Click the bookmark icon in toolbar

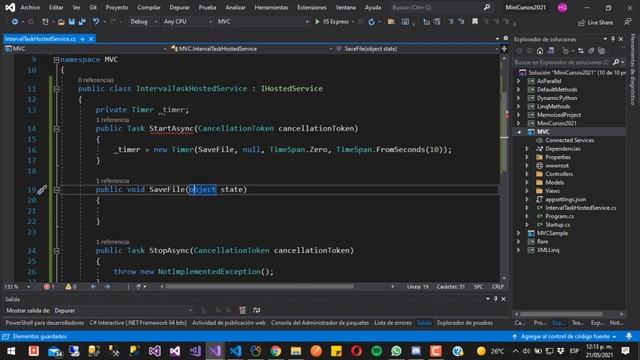point(475,22)
